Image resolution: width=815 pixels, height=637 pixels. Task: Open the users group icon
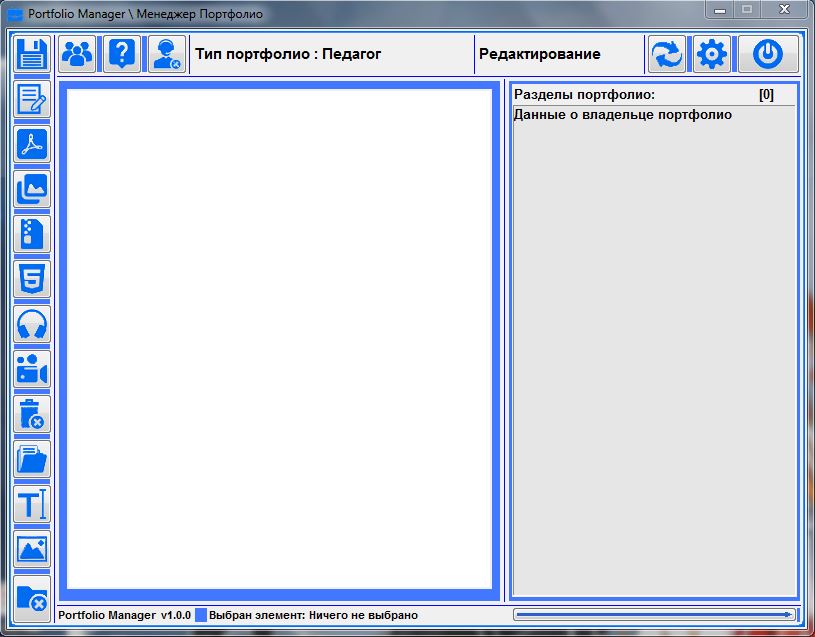tap(77, 54)
